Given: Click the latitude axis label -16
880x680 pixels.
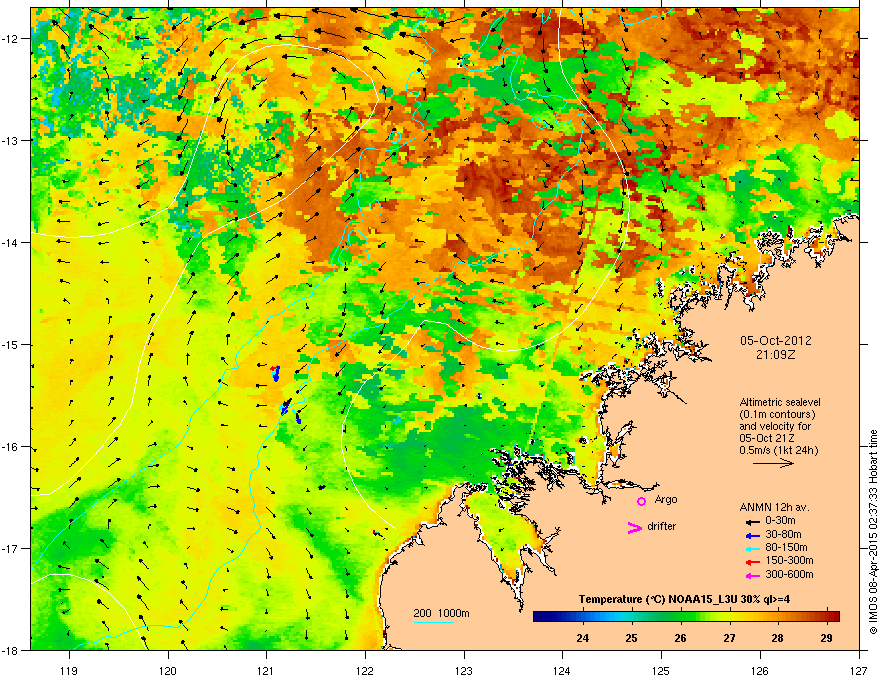Looking at the screenshot, I should pos(11,447).
